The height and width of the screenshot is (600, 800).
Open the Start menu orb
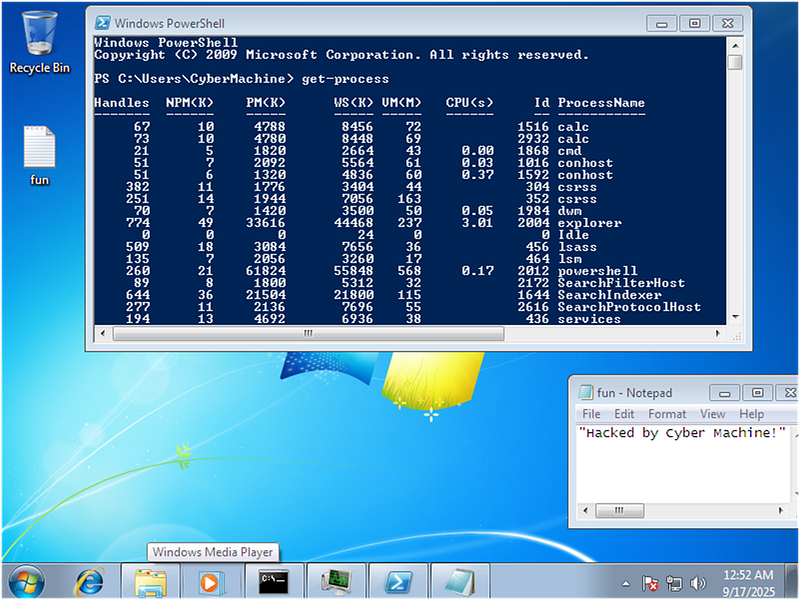[27, 582]
